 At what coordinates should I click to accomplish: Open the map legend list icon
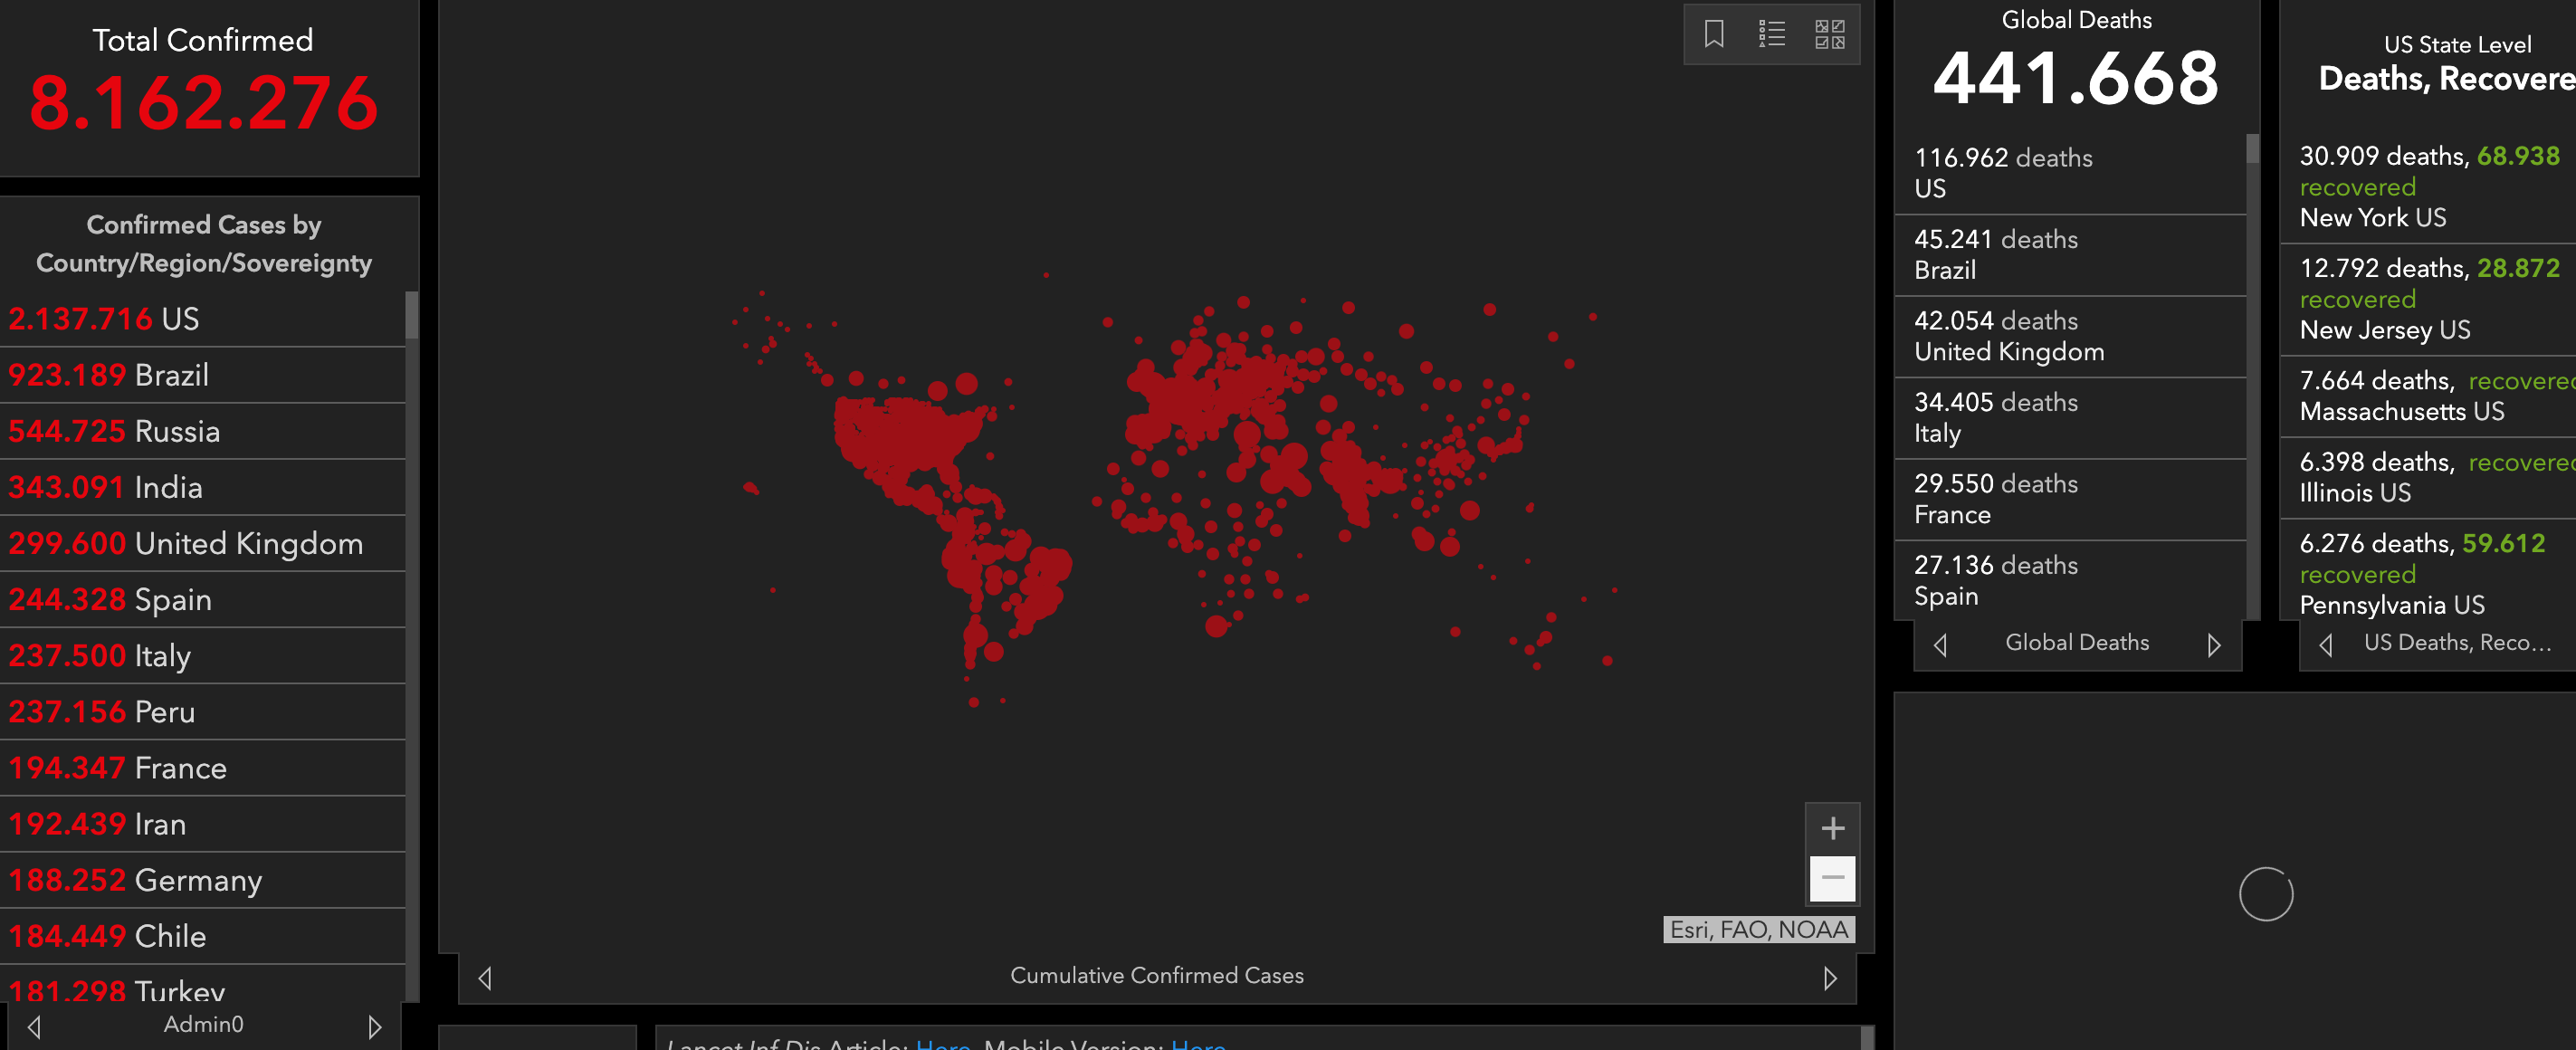tap(1771, 34)
